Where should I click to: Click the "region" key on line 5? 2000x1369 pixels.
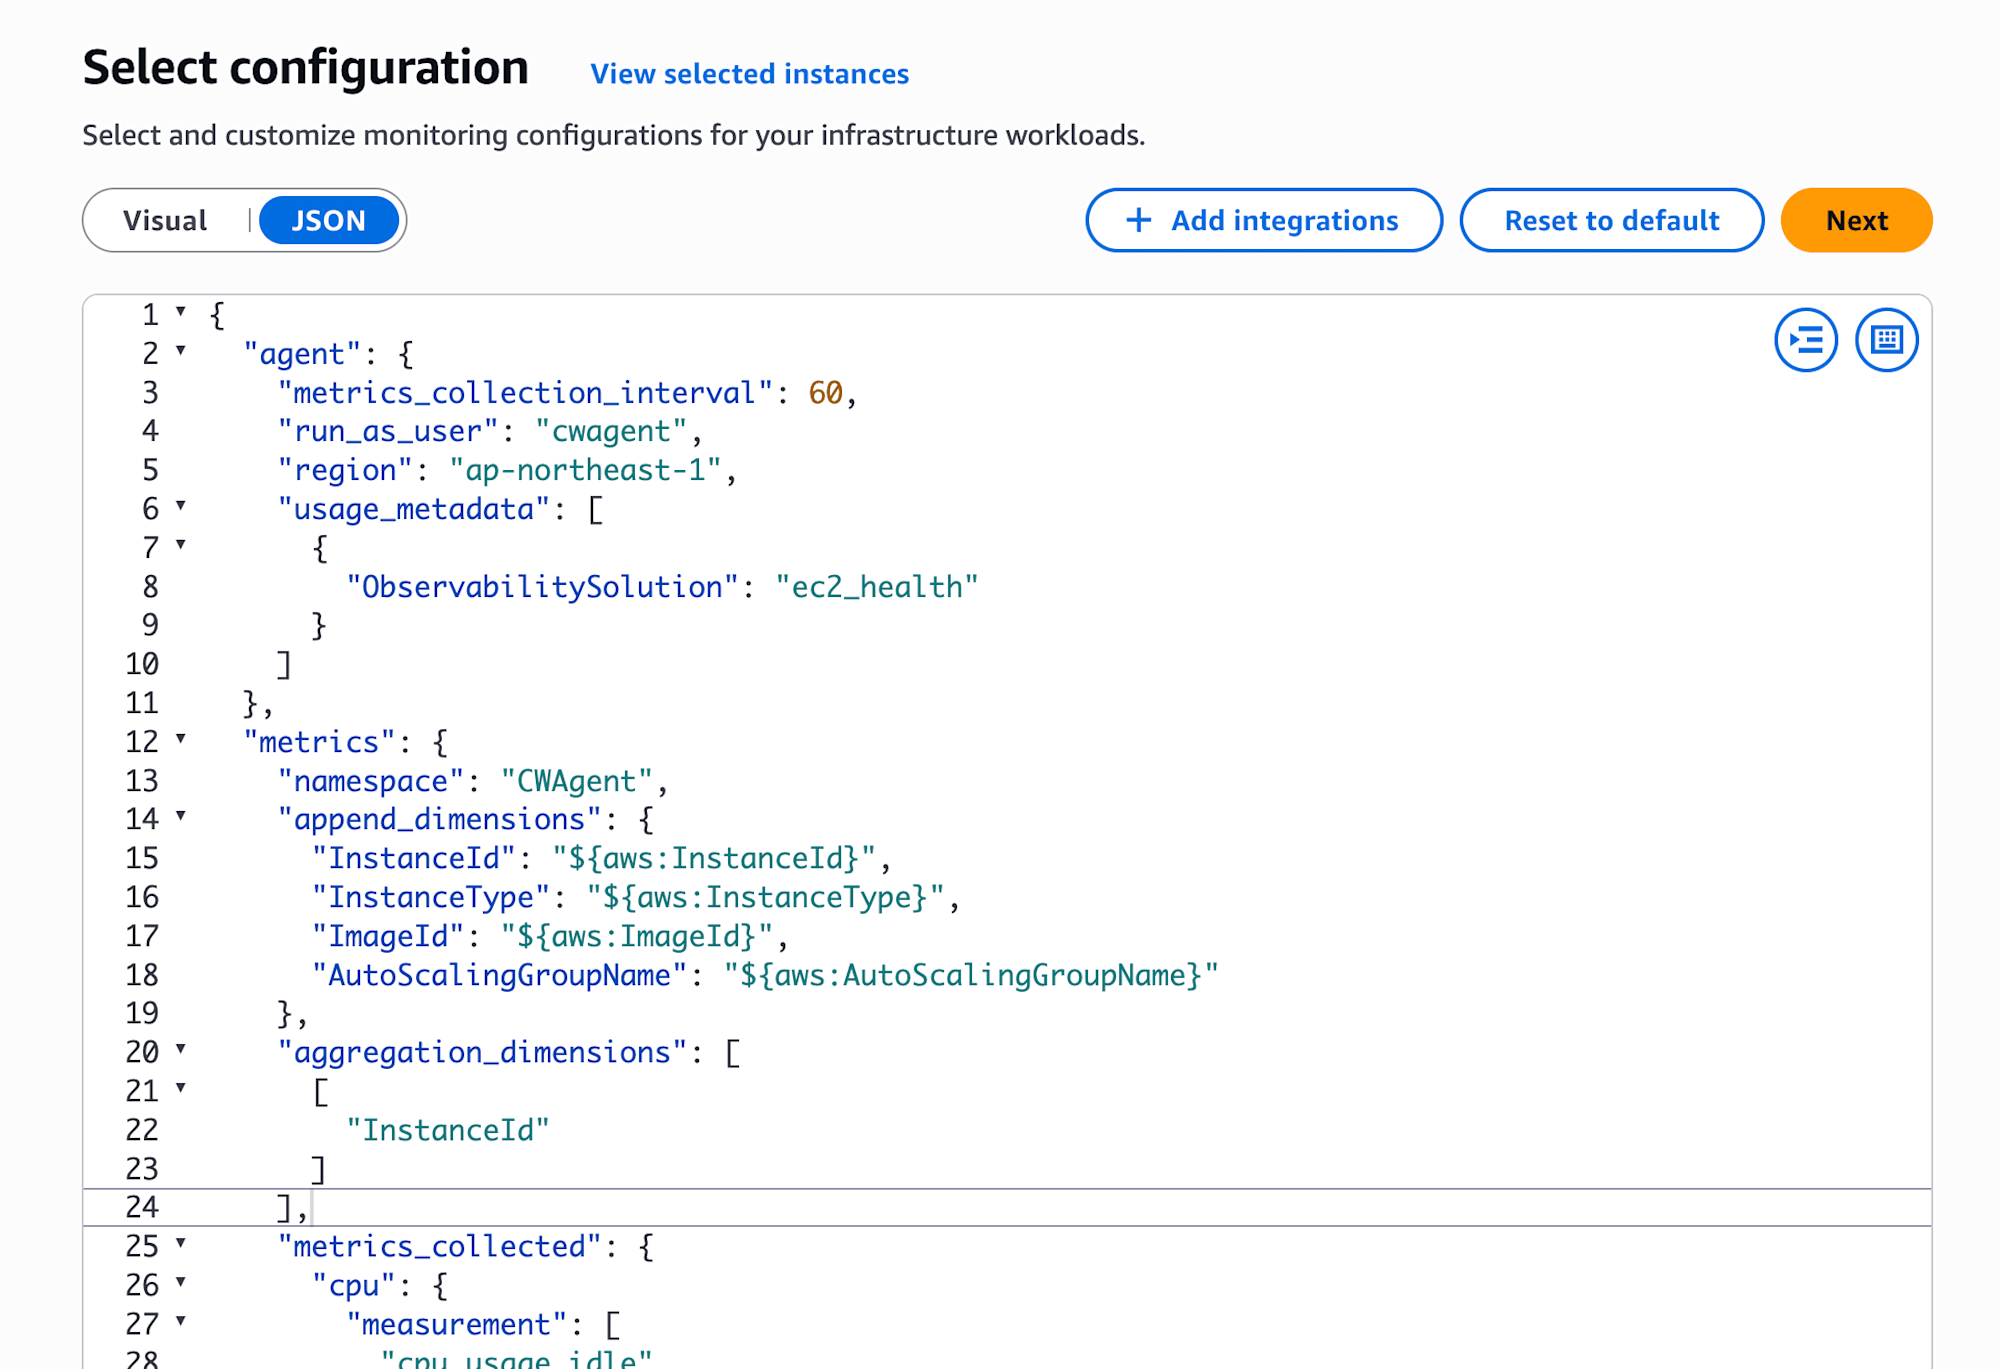(x=344, y=471)
